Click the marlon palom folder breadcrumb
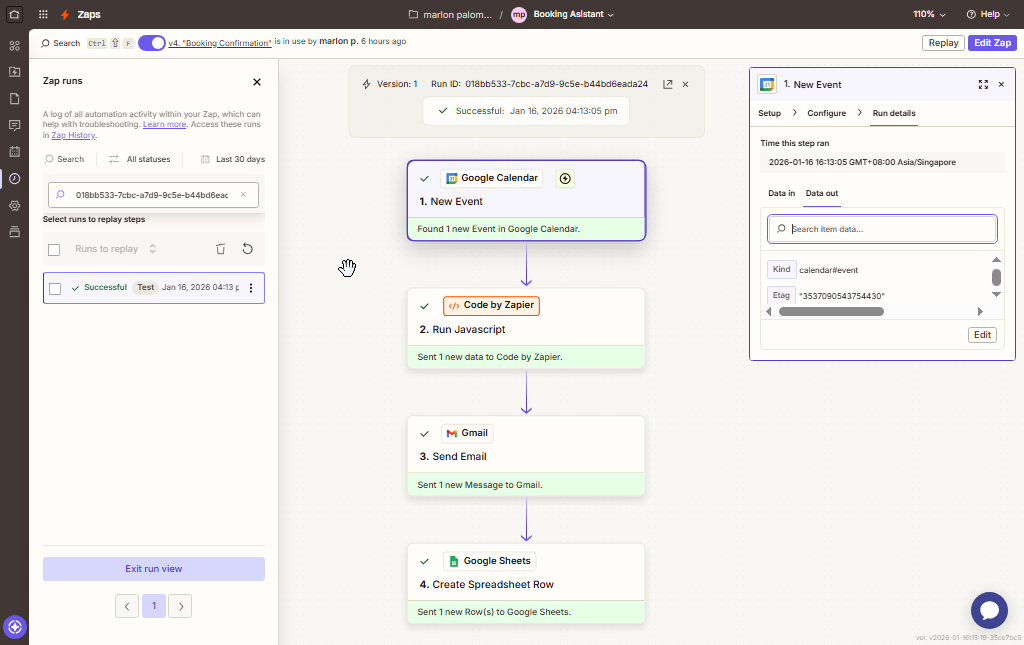1024x645 pixels. click(x=450, y=14)
